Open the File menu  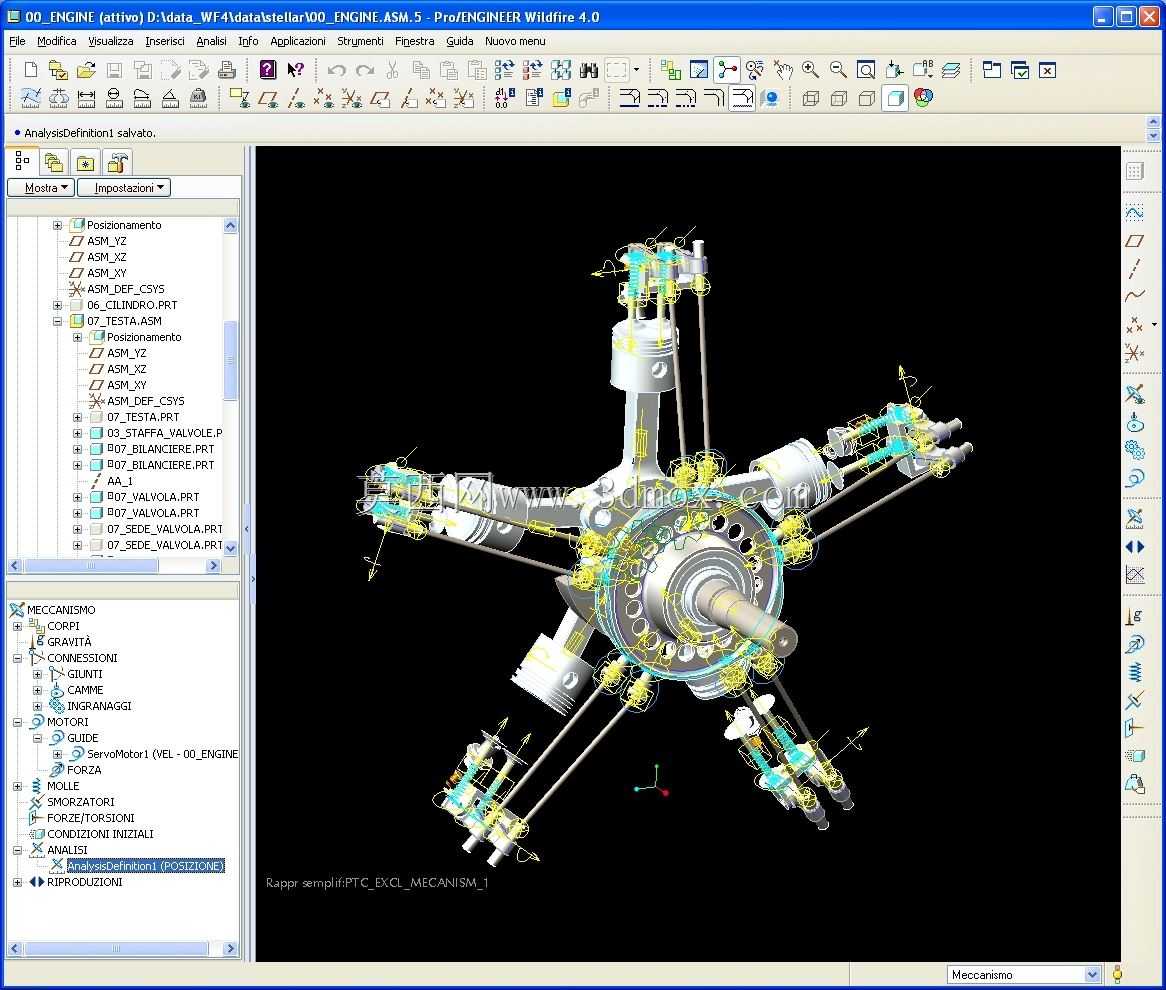[17, 41]
